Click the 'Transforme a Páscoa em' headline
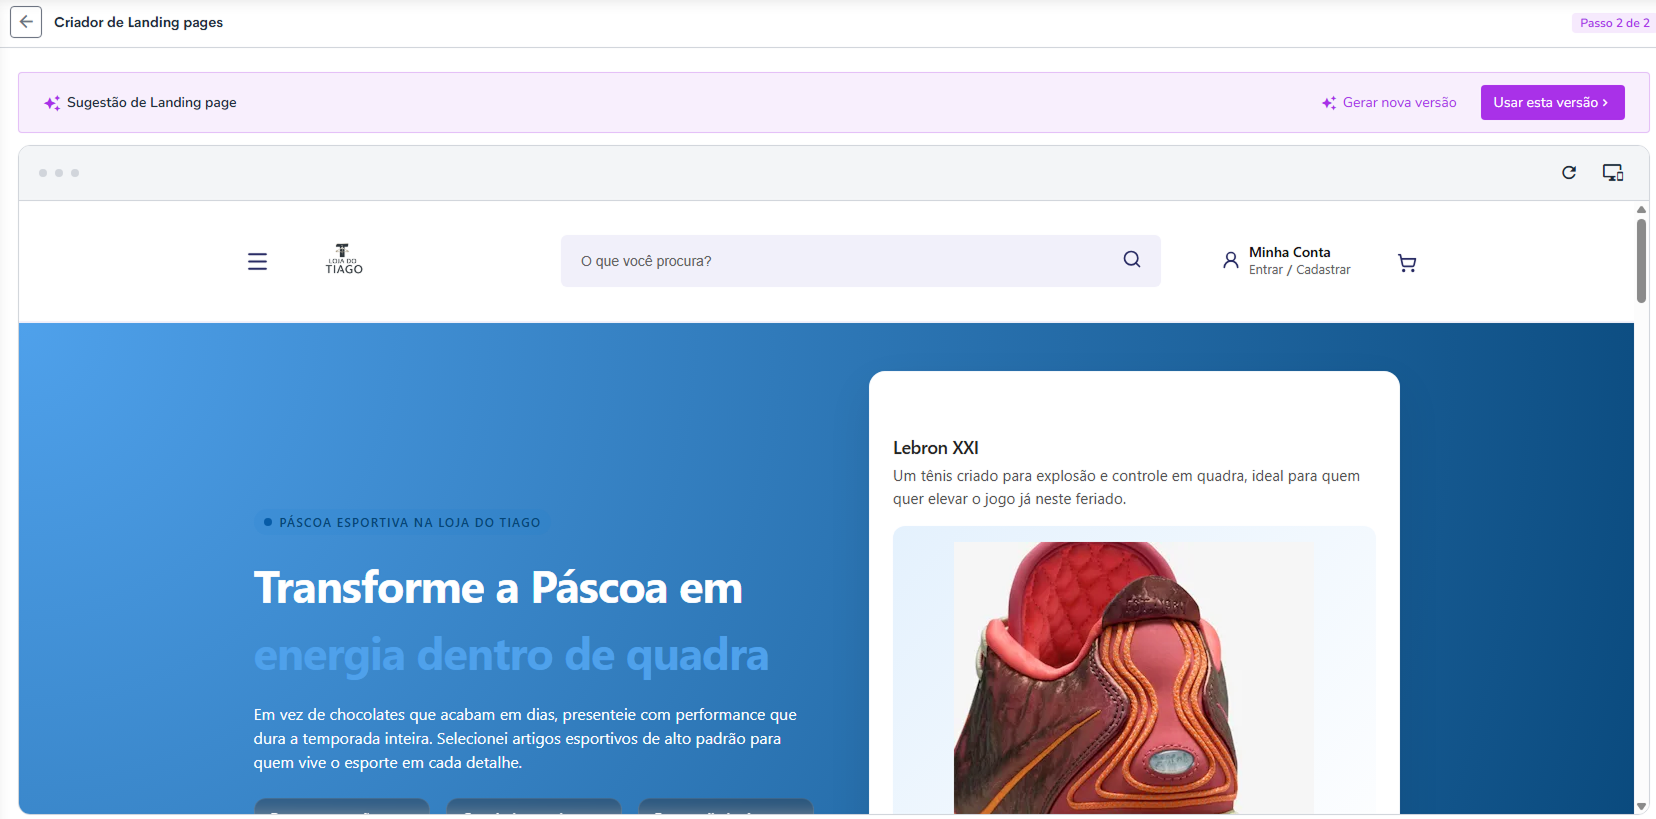The image size is (1656, 819). pyautogui.click(x=498, y=588)
